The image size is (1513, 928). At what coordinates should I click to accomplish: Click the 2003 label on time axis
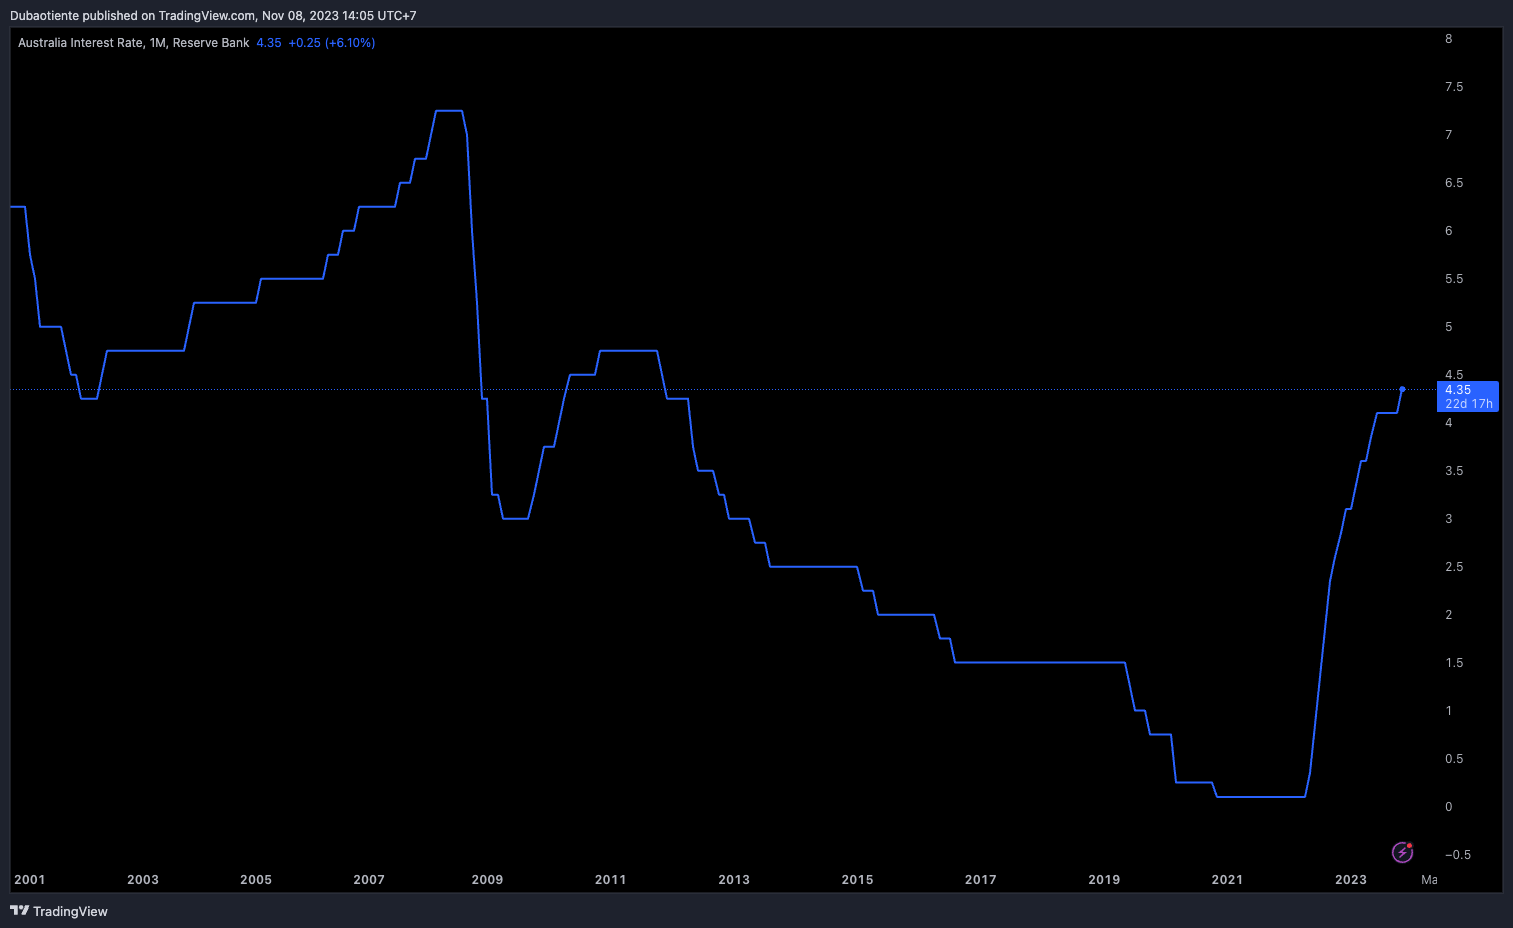[143, 880]
